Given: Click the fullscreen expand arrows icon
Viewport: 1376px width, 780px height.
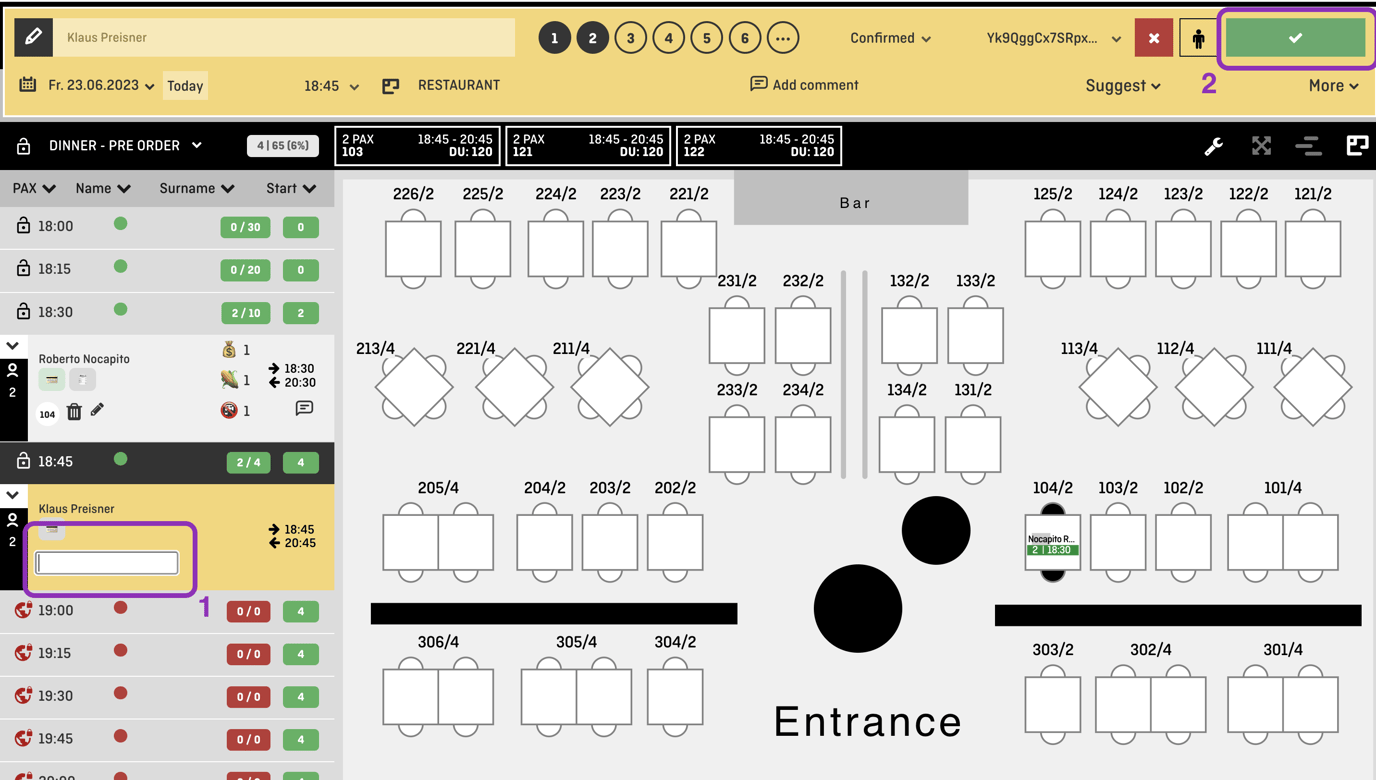Looking at the screenshot, I should pos(1261,146).
